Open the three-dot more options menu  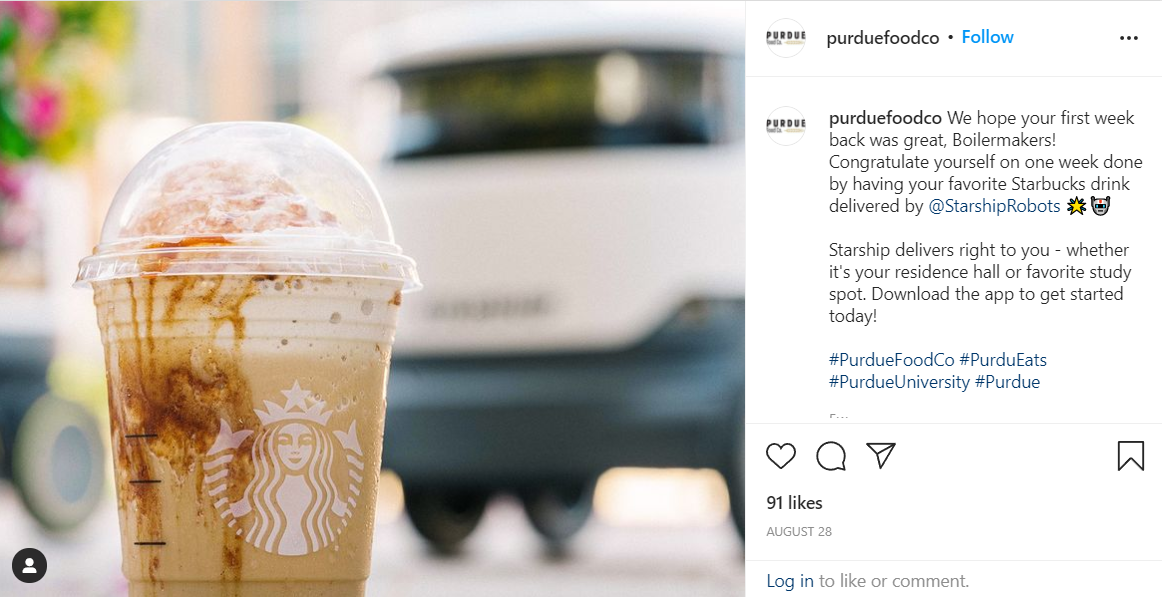tap(1128, 38)
